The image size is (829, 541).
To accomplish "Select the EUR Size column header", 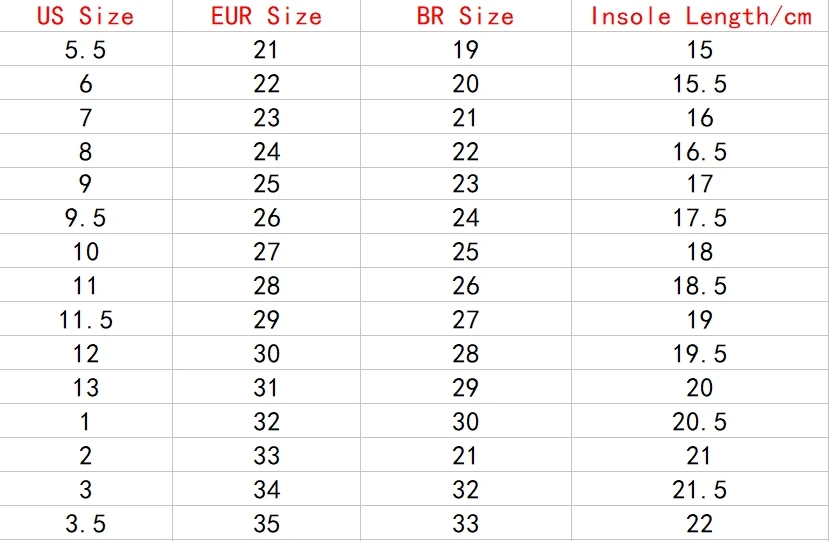I will (266, 15).
